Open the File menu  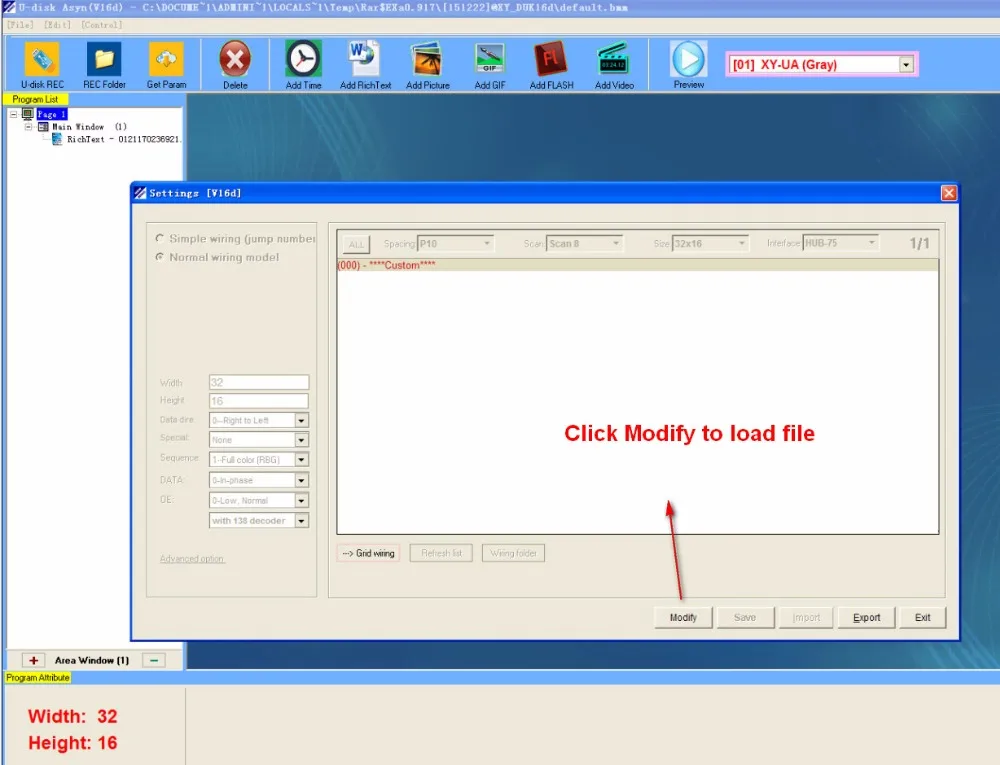(x=20, y=25)
